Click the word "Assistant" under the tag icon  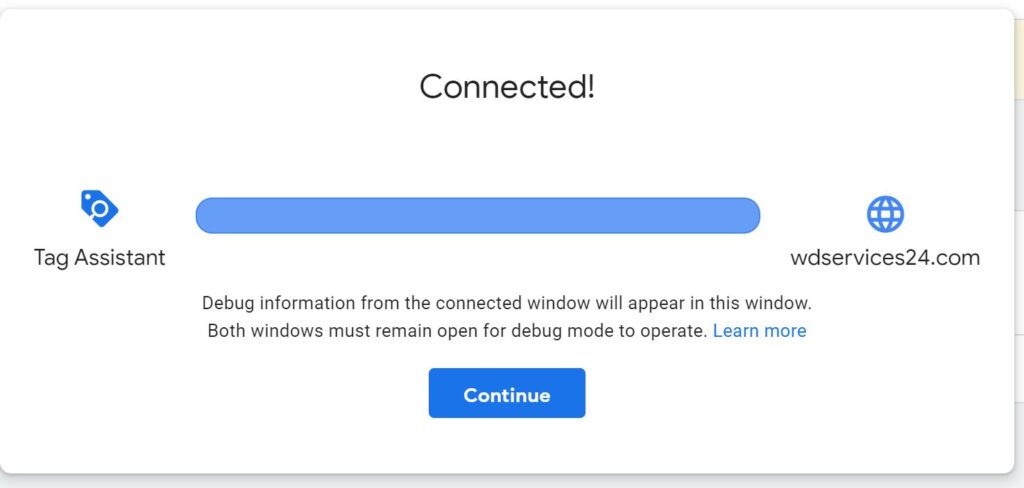(x=120, y=257)
